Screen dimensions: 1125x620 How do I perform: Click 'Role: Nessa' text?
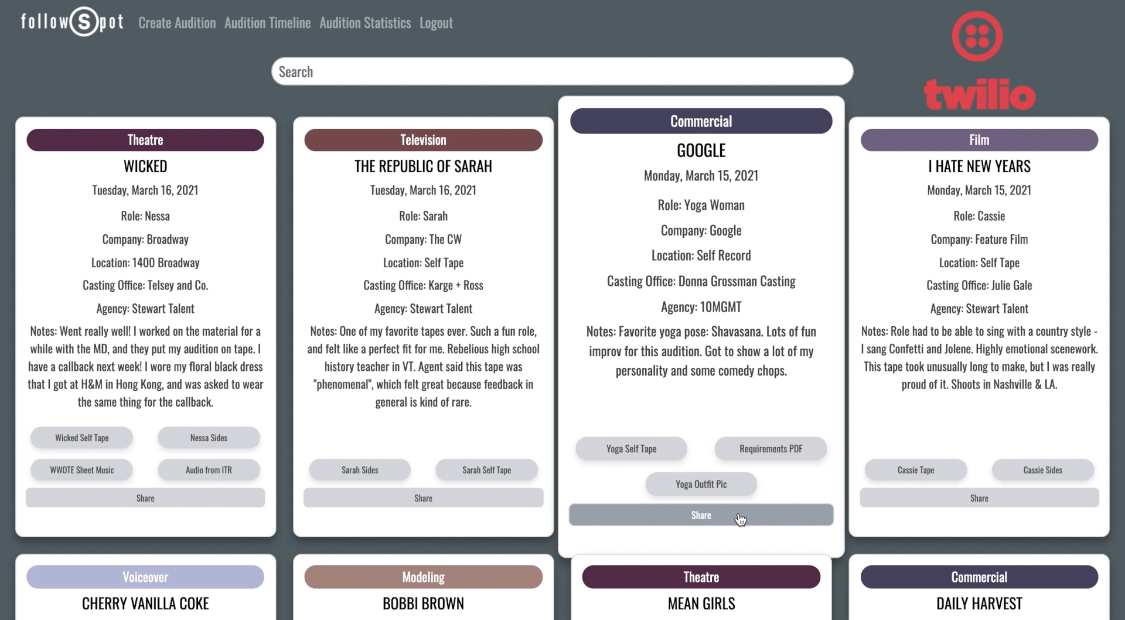(146, 216)
